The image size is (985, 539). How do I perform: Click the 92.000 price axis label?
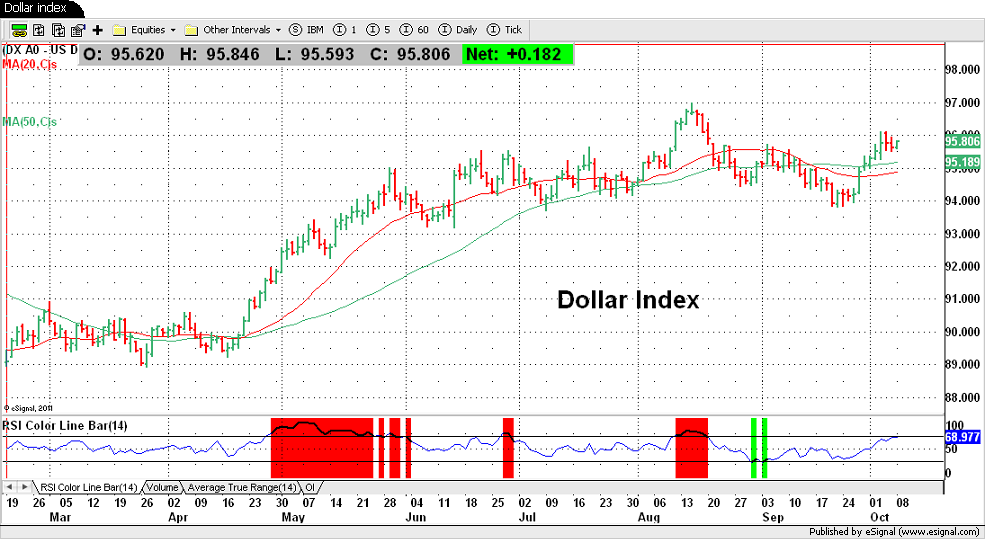tap(962, 266)
